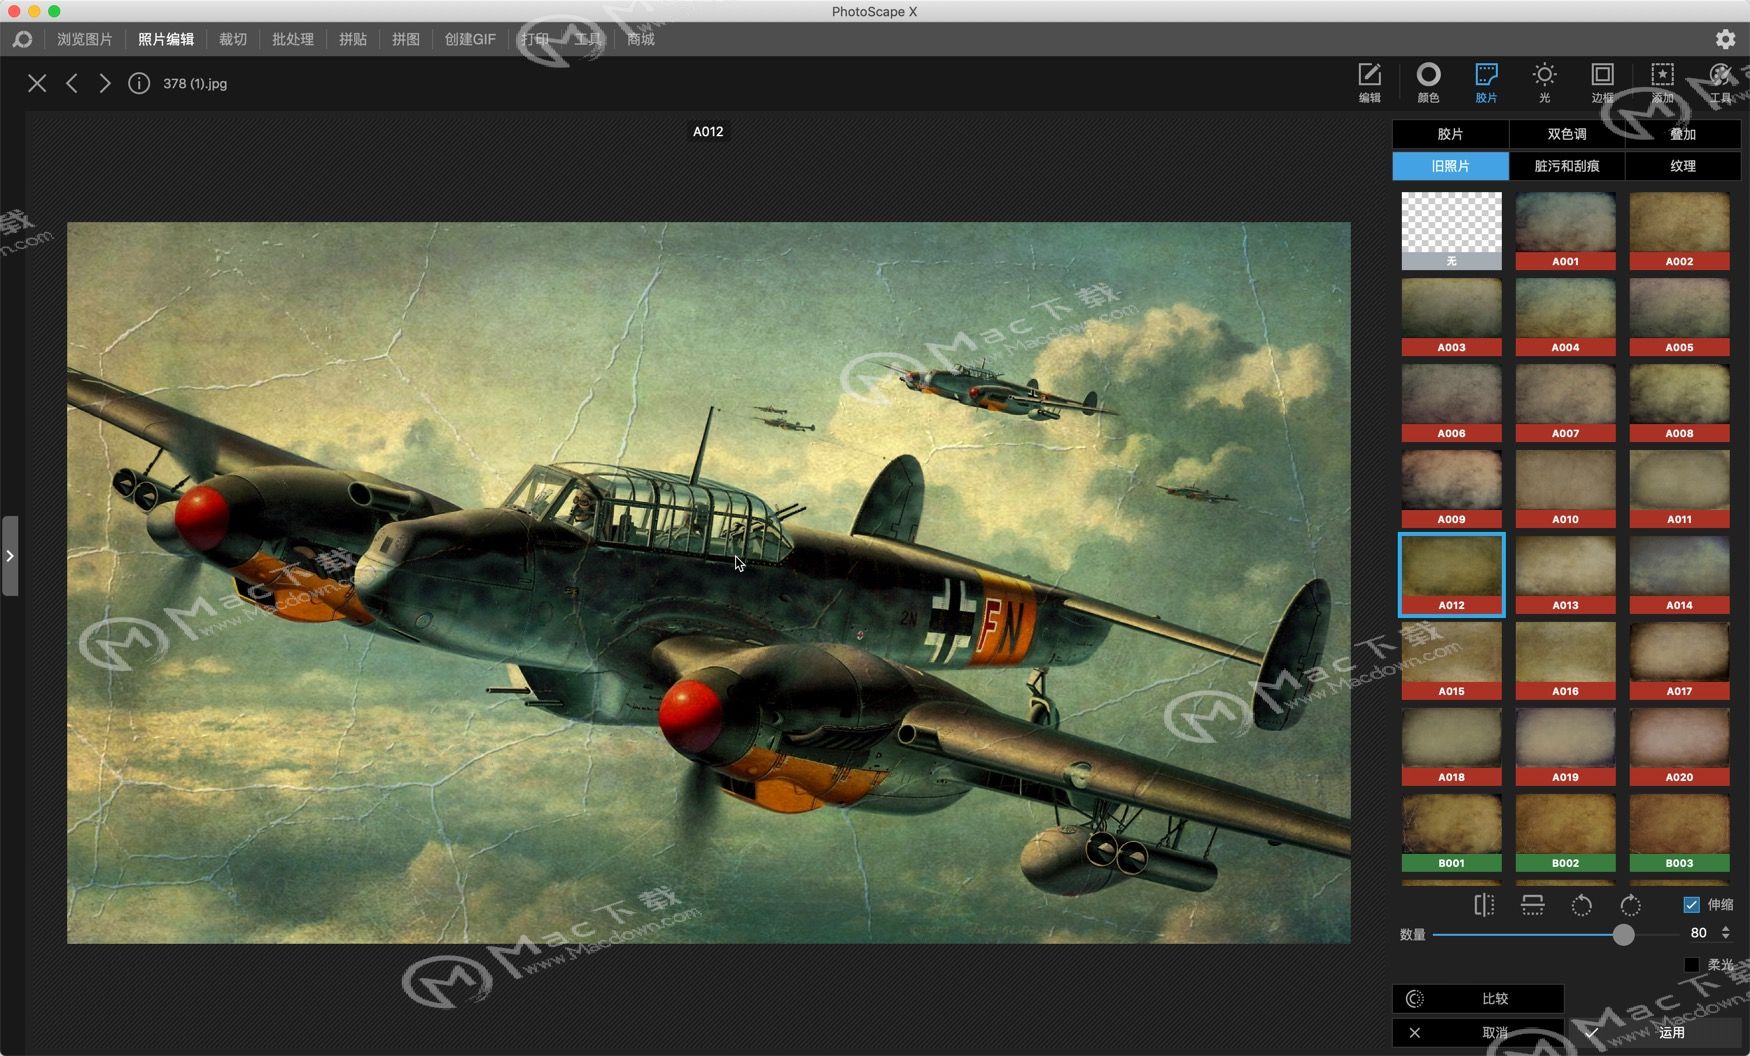Open the 裁切 cut out tab
1750x1056 pixels.
(x=233, y=39)
